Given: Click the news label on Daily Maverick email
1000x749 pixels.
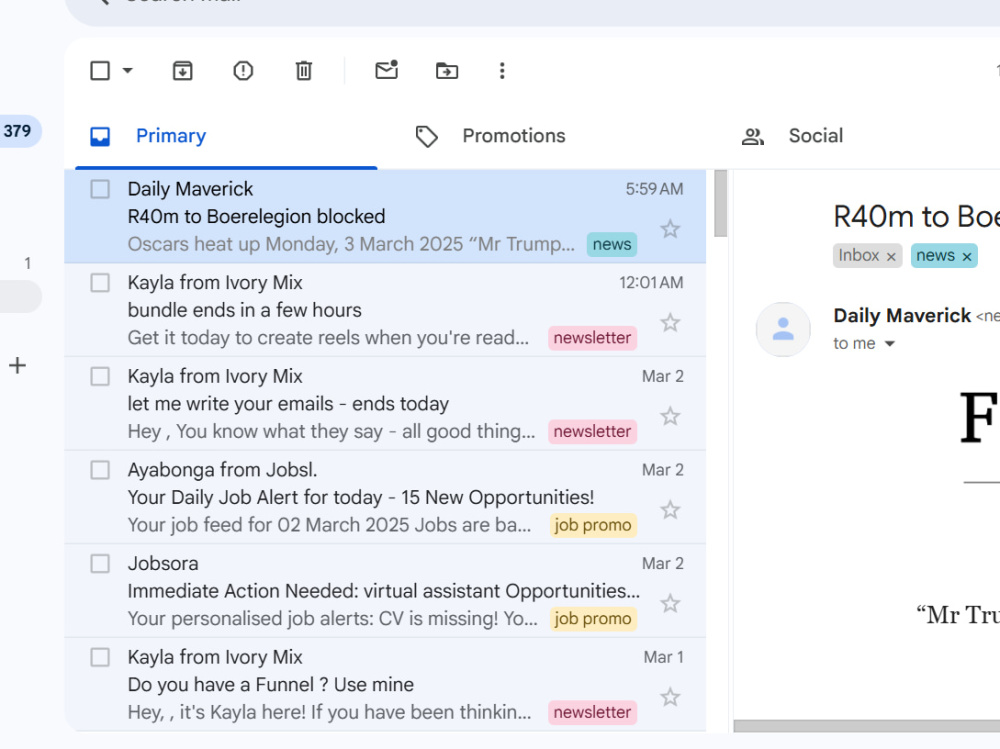Looking at the screenshot, I should point(612,244).
